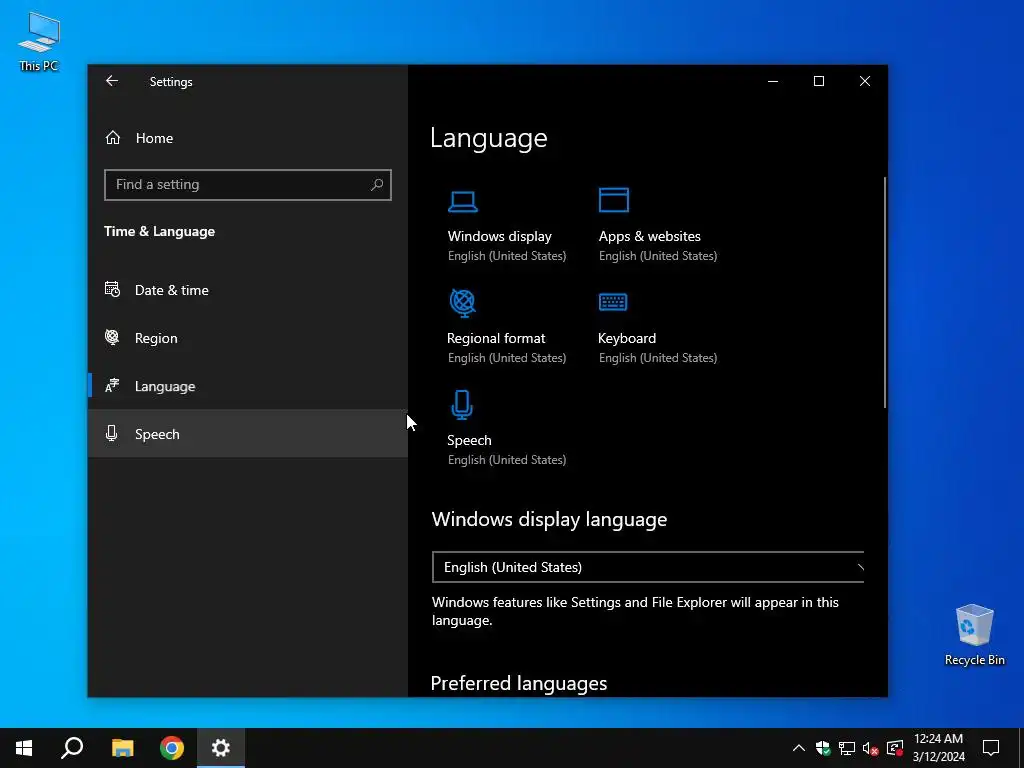Show hidden tray icons

(x=799, y=748)
